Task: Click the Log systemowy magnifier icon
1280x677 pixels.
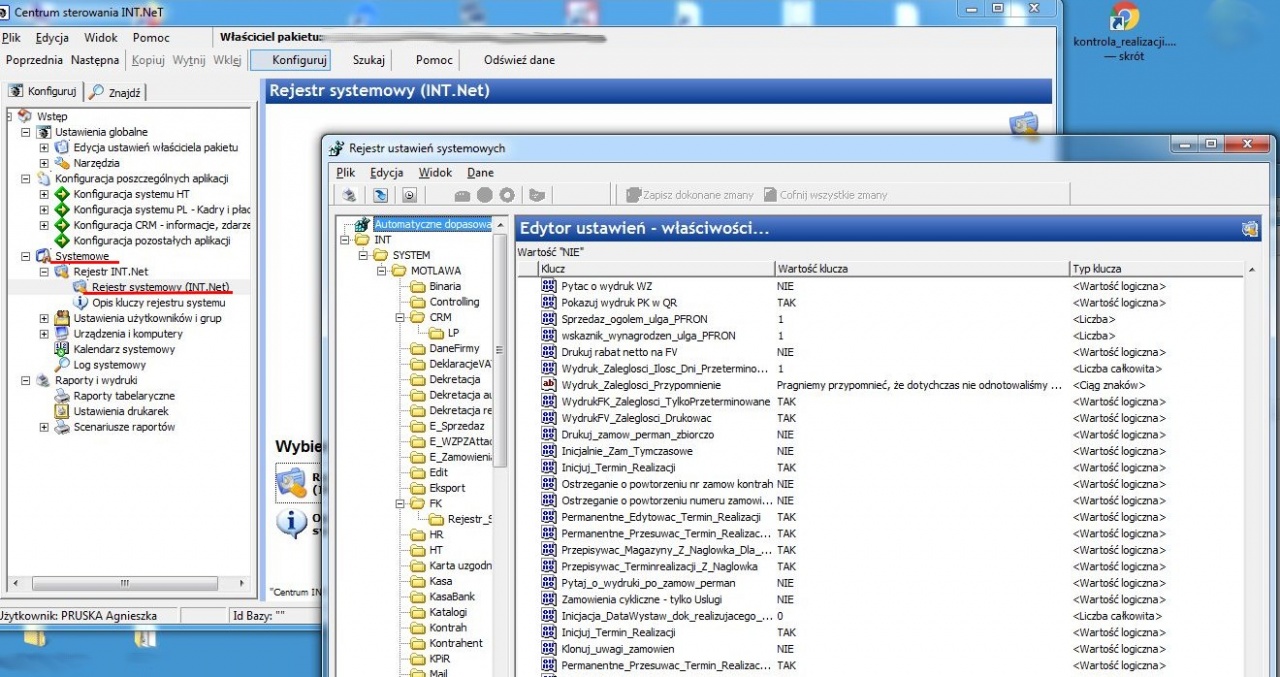Action: (62, 365)
